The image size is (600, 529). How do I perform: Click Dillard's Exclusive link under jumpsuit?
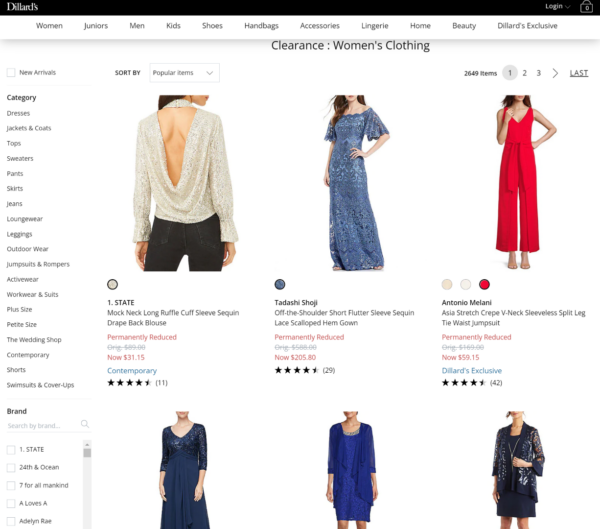click(x=472, y=371)
